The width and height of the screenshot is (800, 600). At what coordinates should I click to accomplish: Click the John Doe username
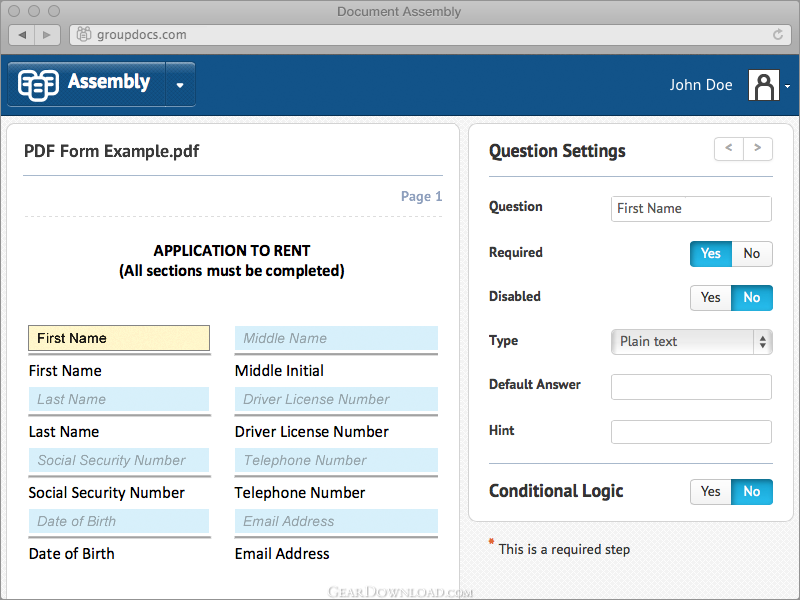(701, 85)
